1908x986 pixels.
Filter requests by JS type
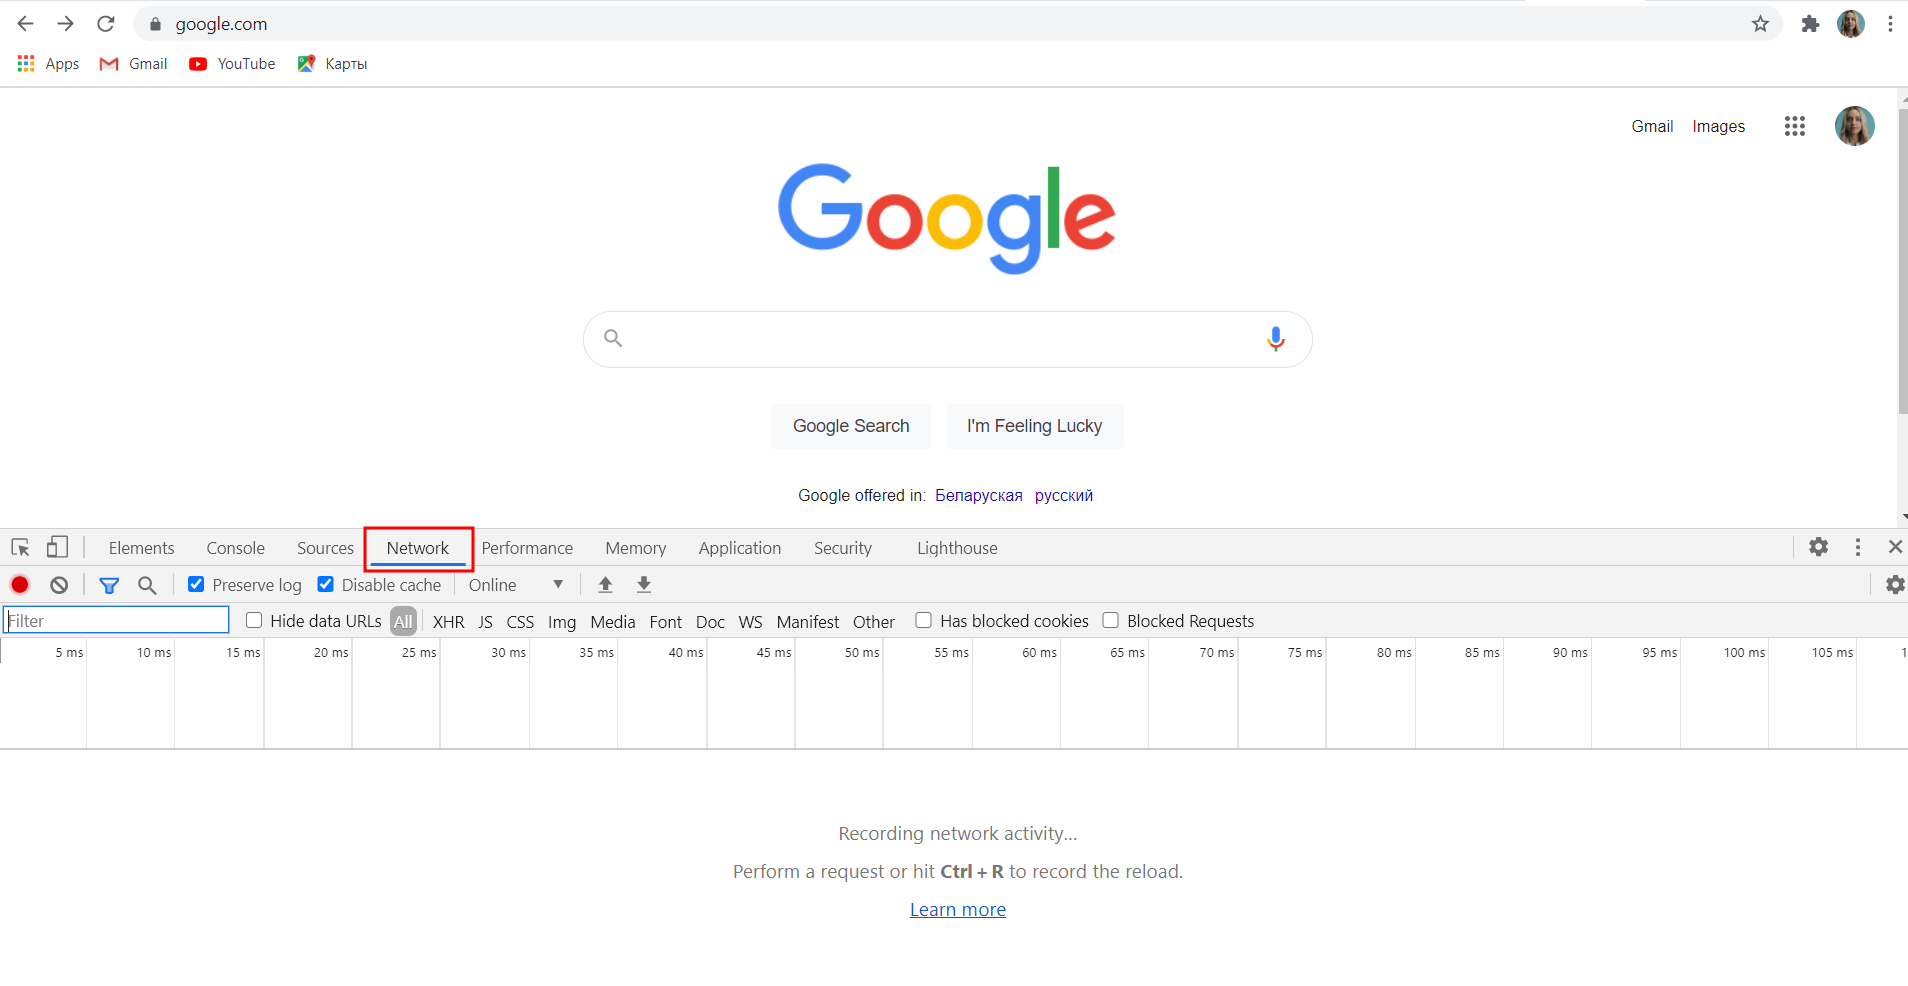click(x=485, y=622)
